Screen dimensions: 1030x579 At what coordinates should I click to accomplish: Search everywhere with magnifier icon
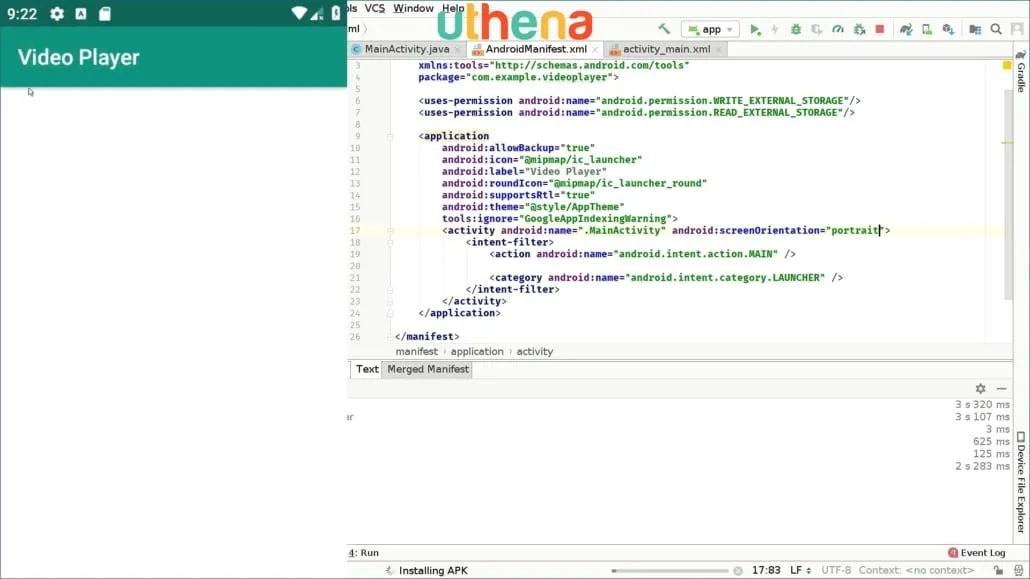pyautogui.click(x=996, y=30)
